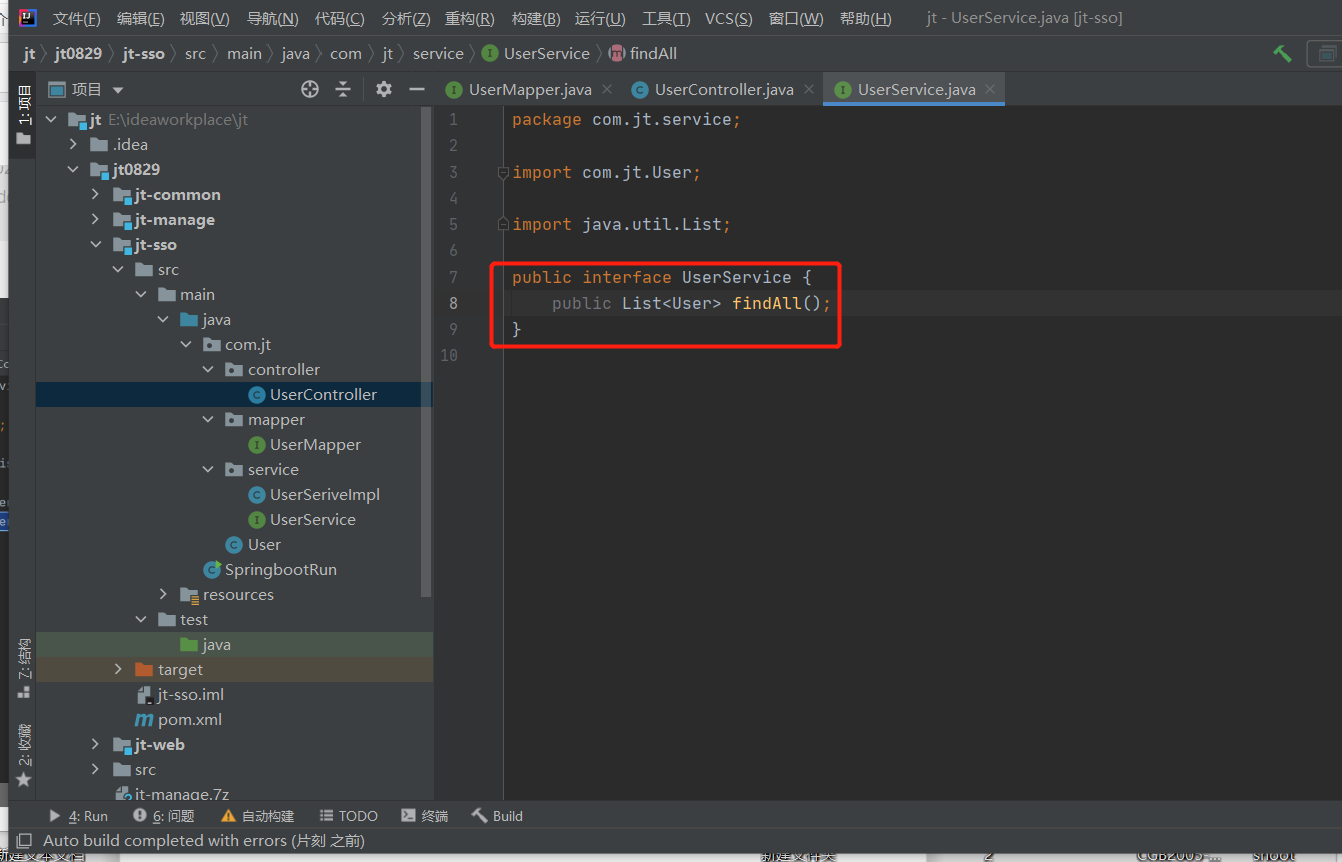The height and width of the screenshot is (862, 1342).
Task: Click service breadcrumb item
Action: click(438, 54)
